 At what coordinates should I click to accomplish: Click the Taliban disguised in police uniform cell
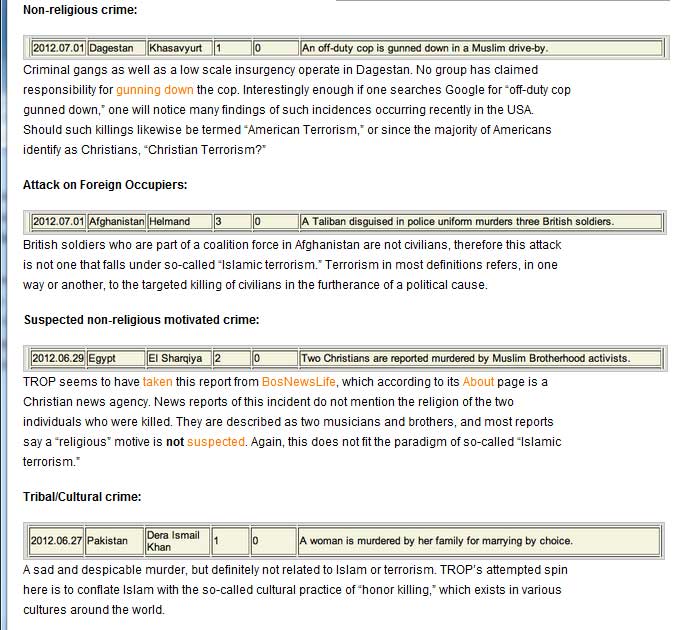pos(480,221)
